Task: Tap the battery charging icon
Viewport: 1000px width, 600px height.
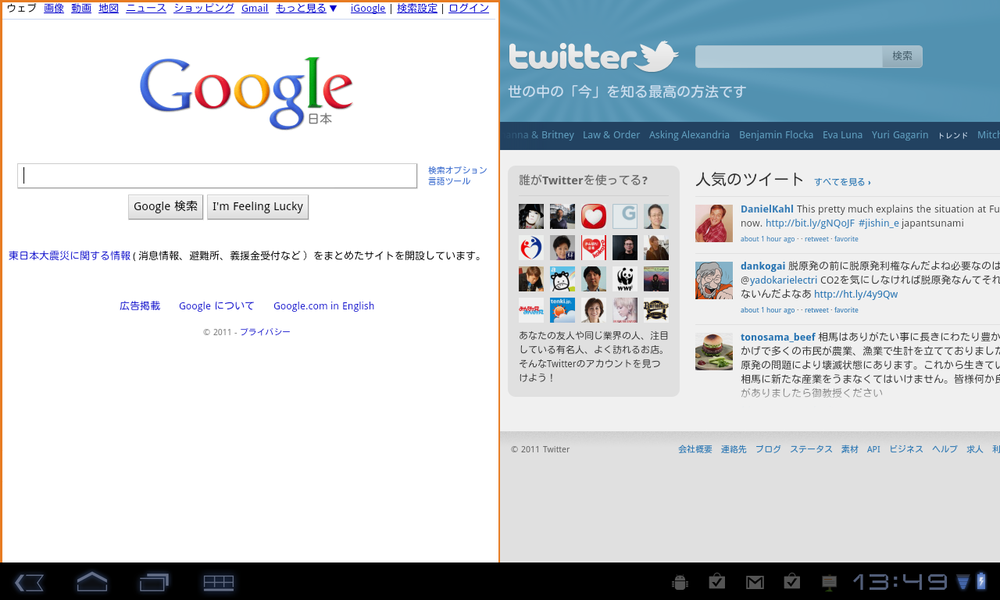Action: [x=981, y=582]
